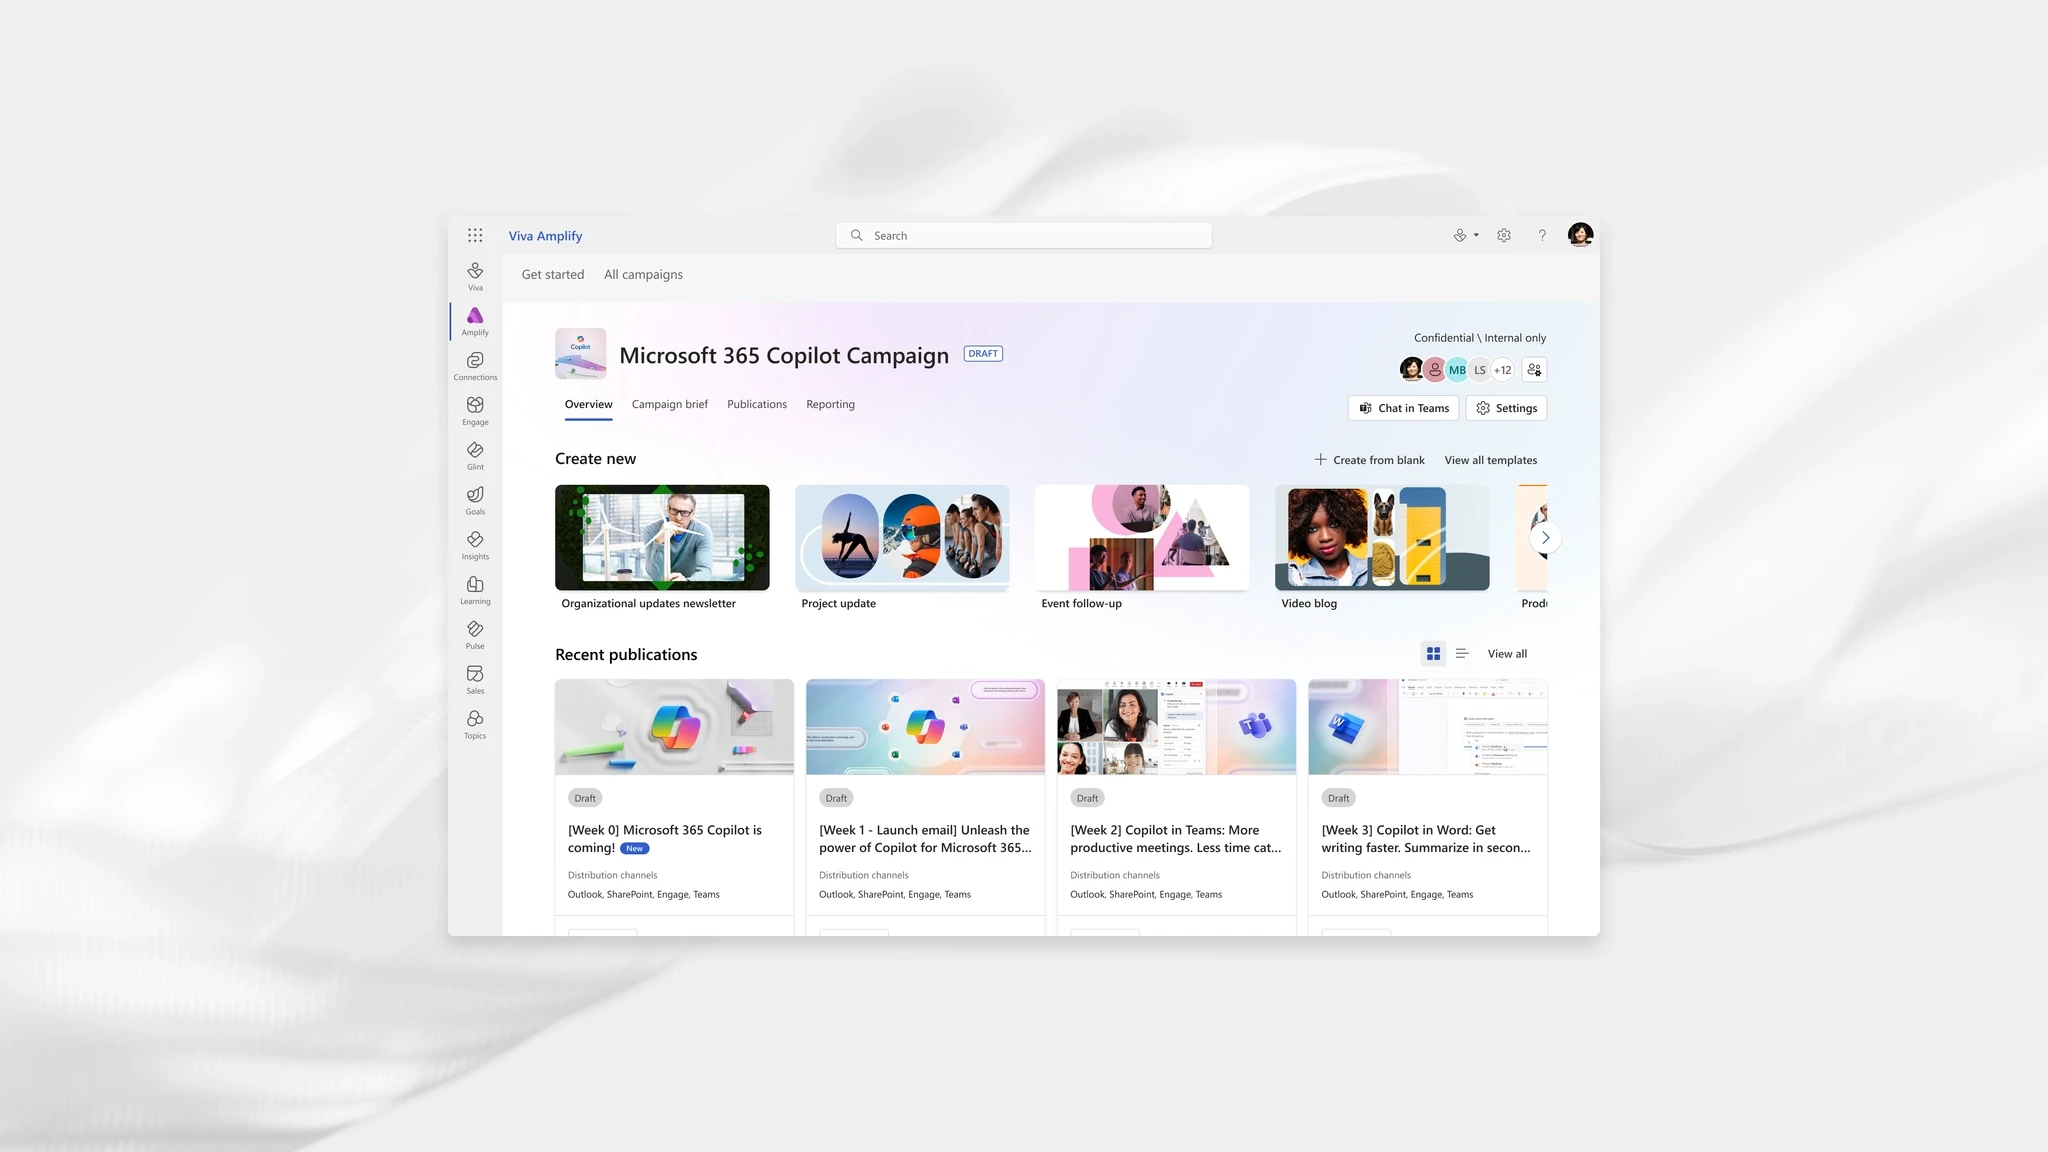Open the help question mark icon
This screenshot has width=2048, height=1152.
(x=1542, y=235)
